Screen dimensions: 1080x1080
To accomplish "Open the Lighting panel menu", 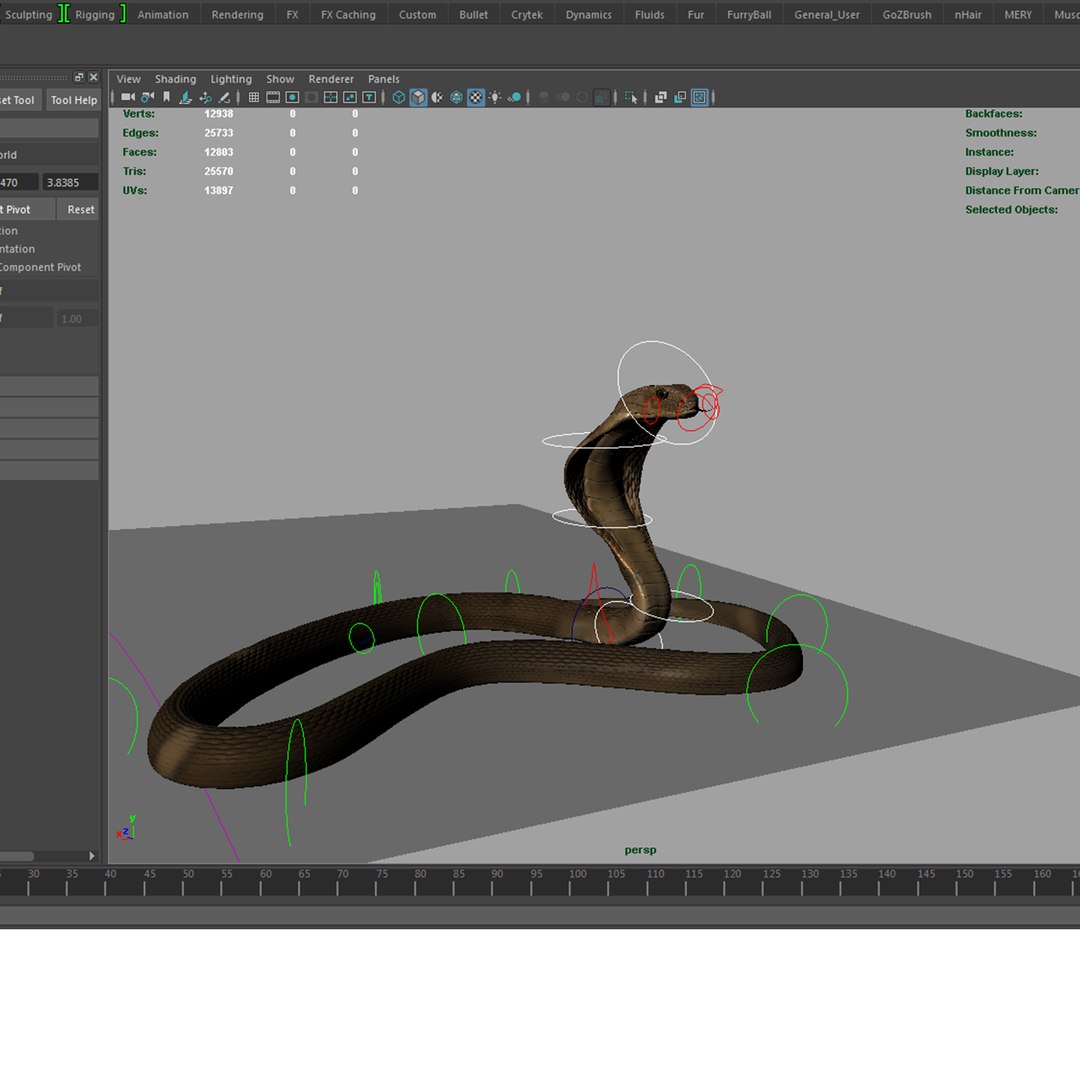I will (231, 79).
